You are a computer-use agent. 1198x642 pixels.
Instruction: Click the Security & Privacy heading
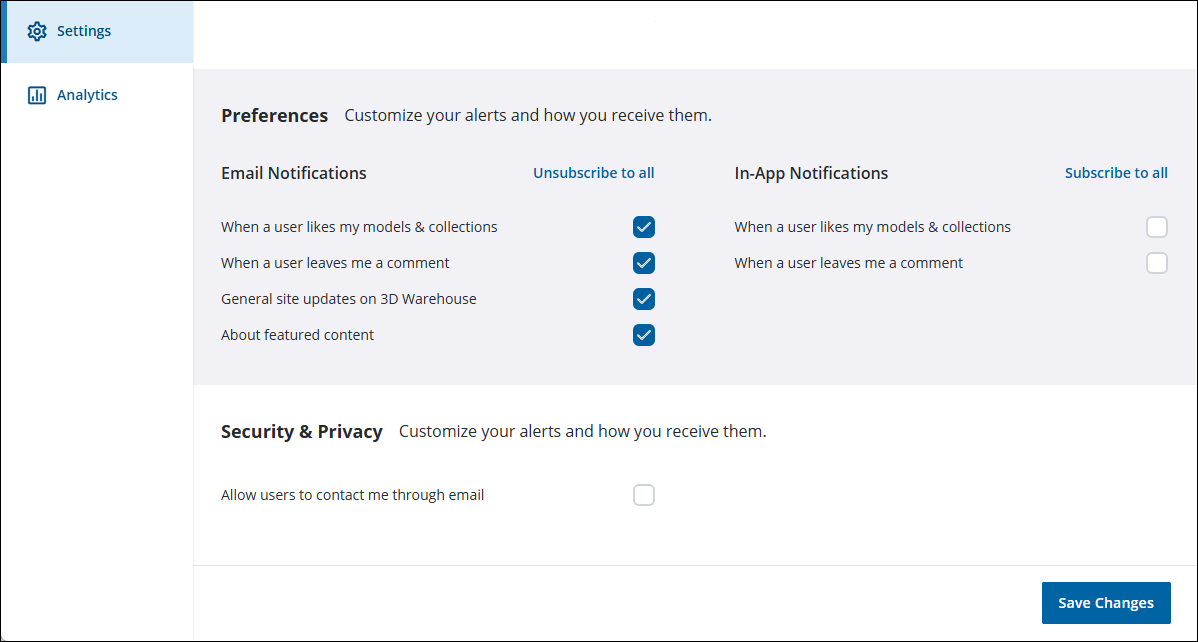[x=302, y=432]
